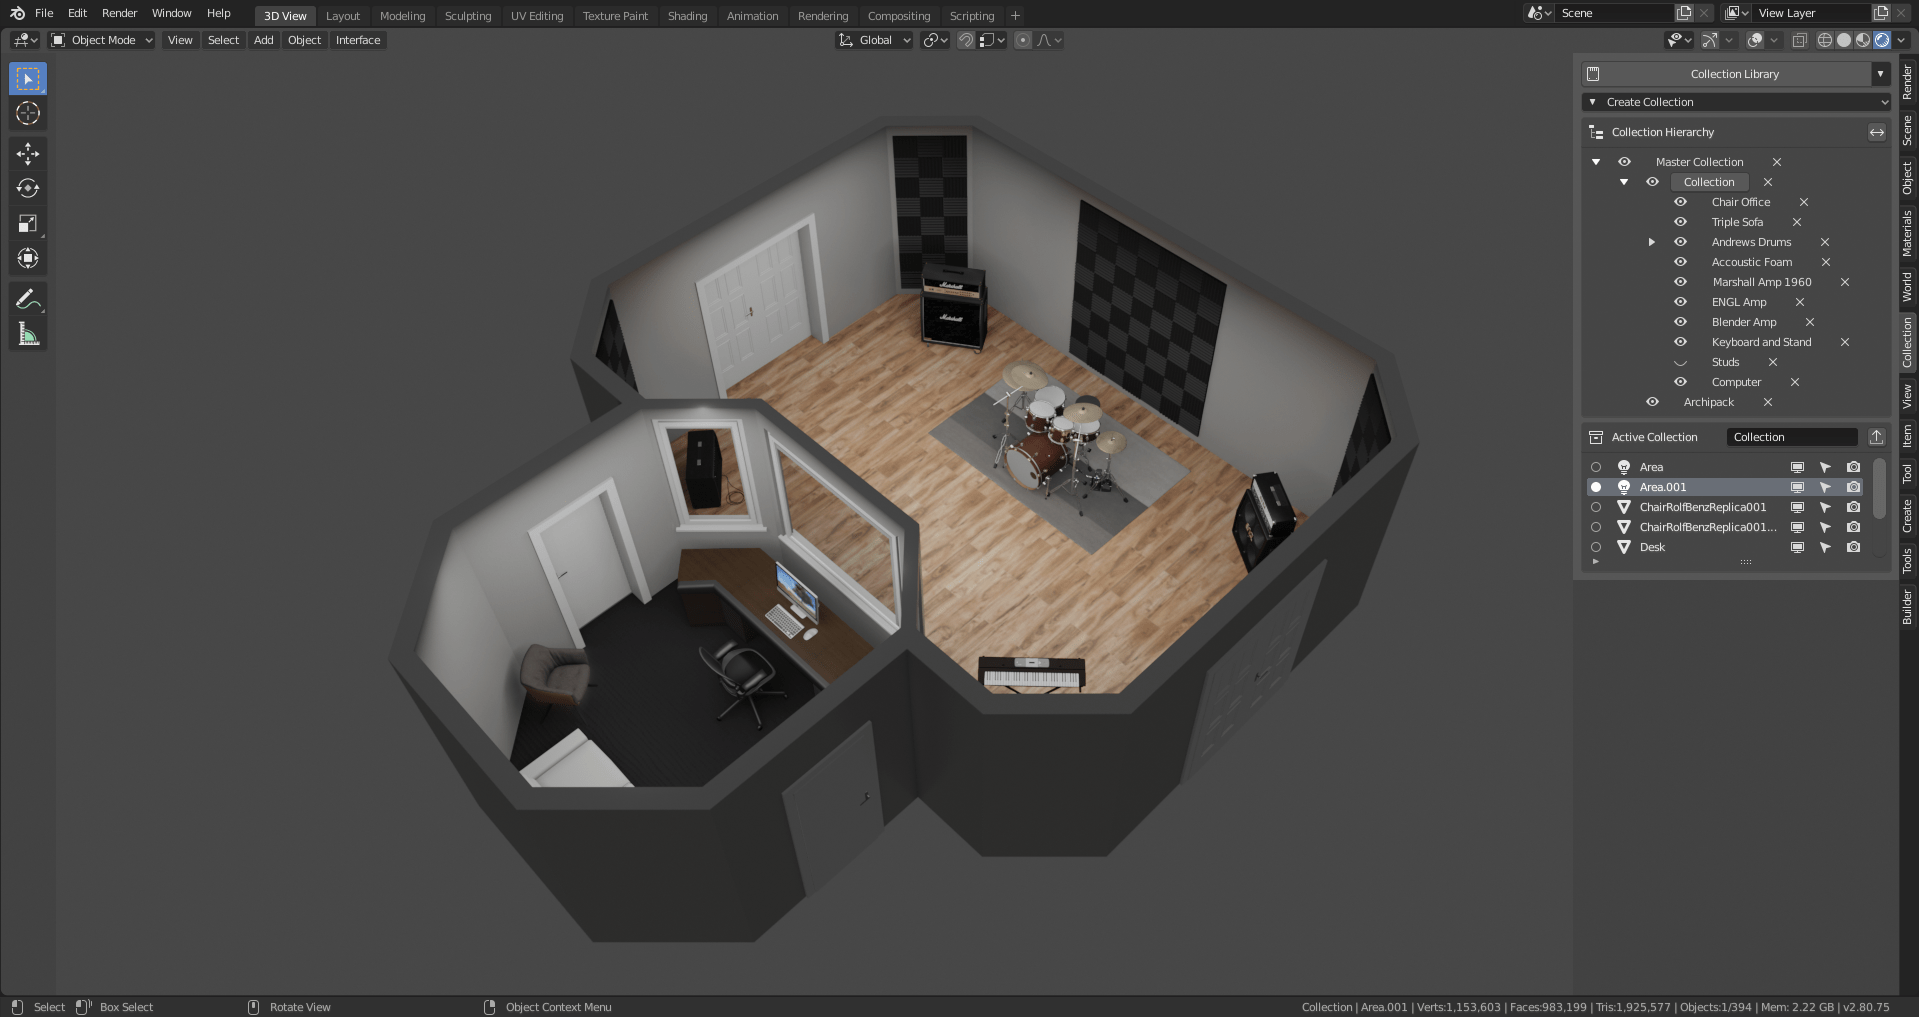Switch to Wireframe viewport shading
1919x1017 pixels.
click(1825, 40)
